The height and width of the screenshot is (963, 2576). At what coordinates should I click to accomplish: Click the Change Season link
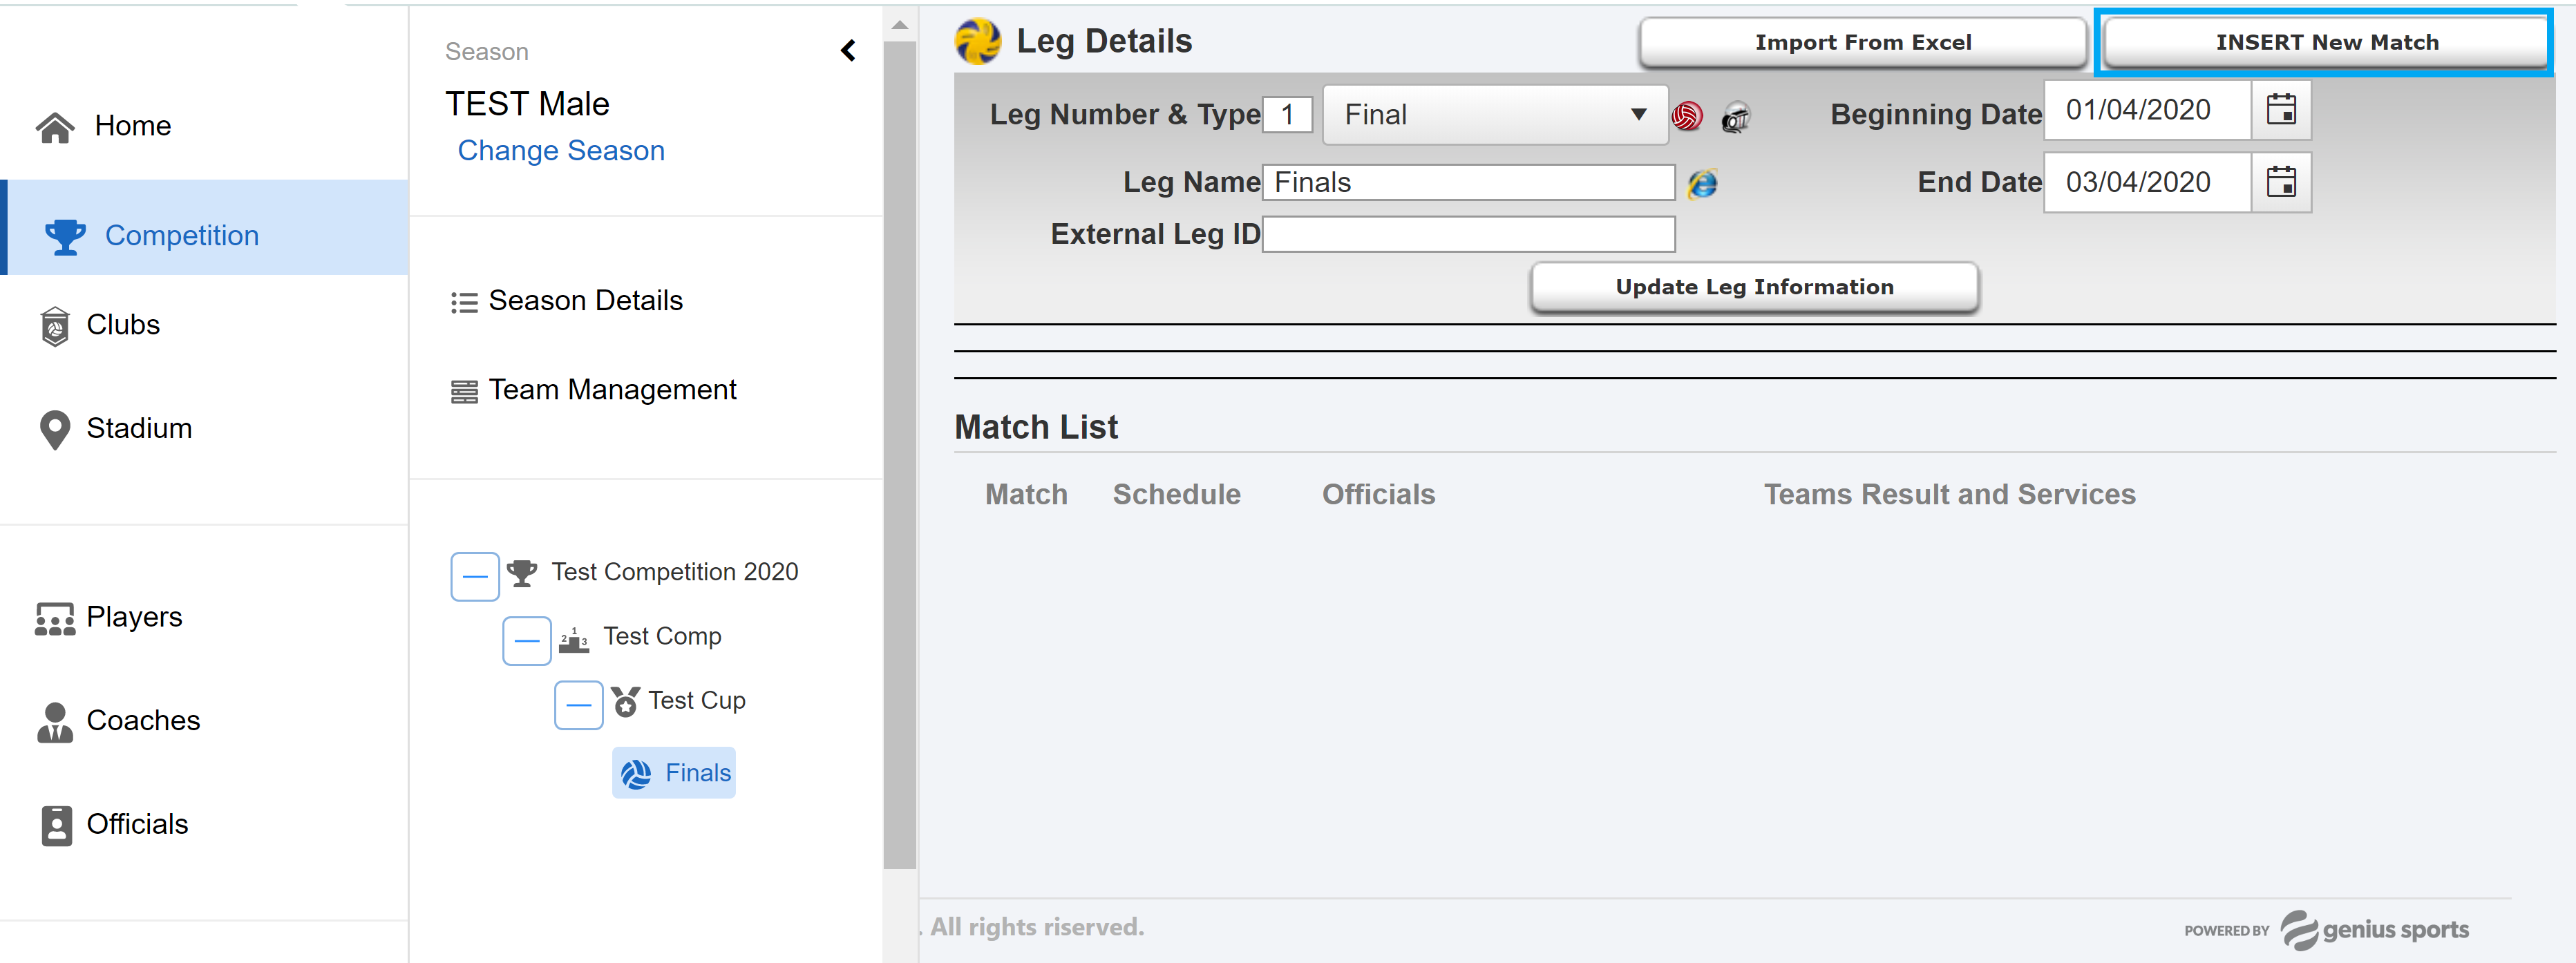pos(561,150)
